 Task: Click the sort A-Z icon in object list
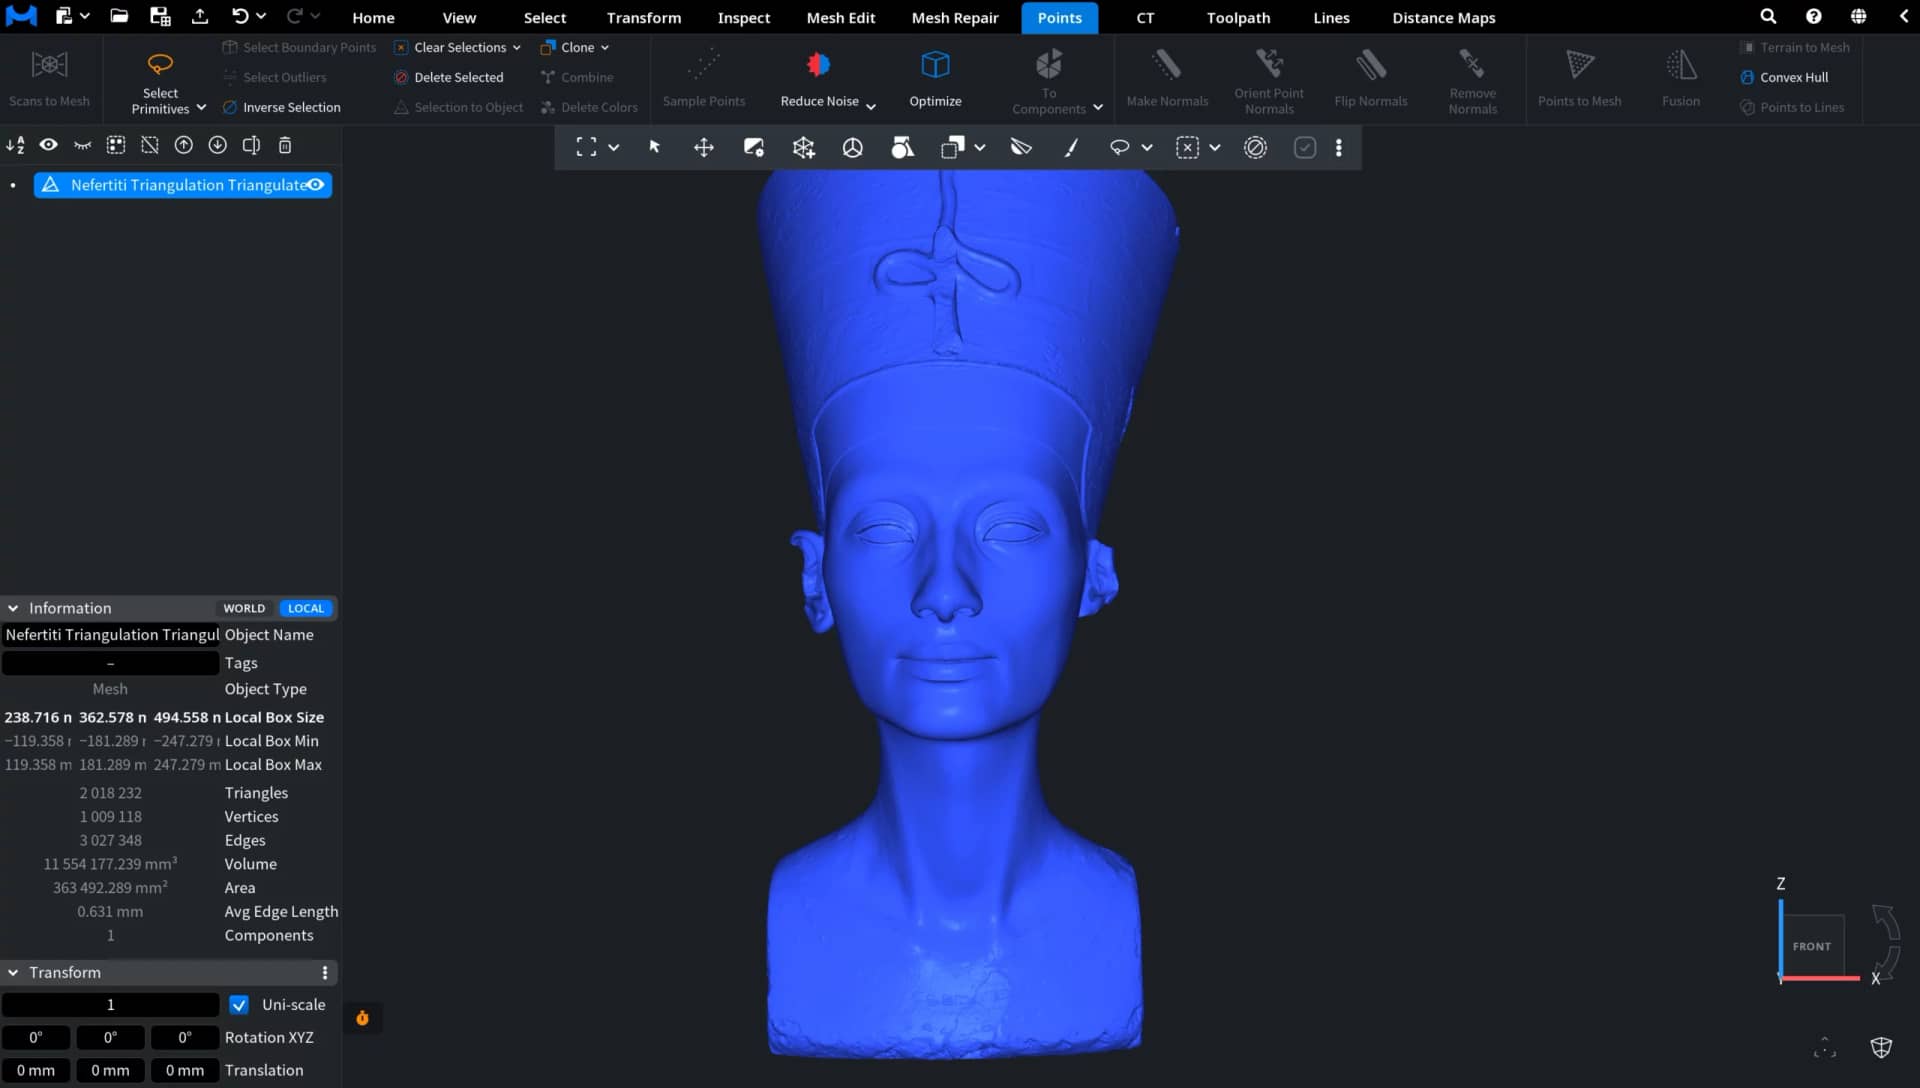(15, 145)
